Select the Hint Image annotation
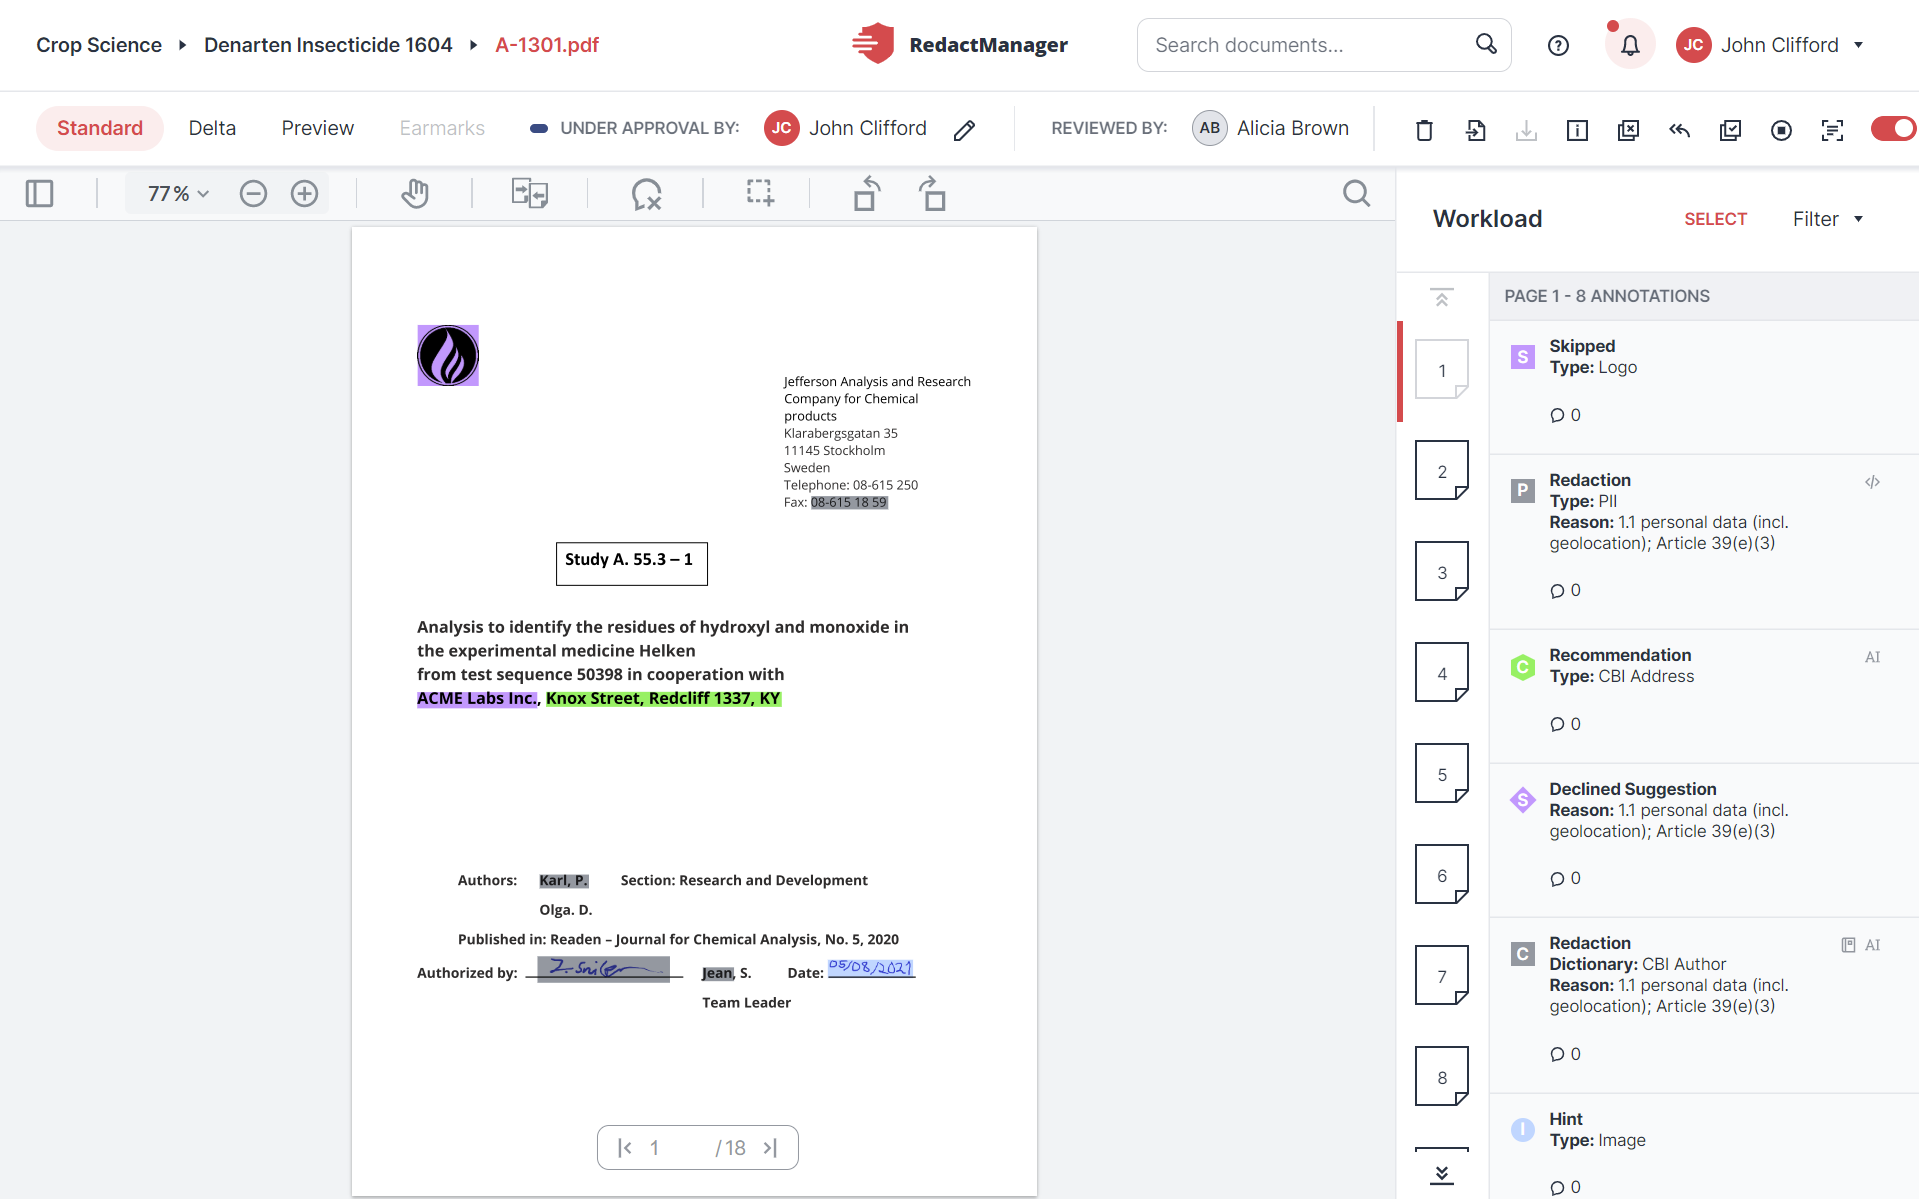Viewport: 1919px width, 1199px height. pos(1704,1147)
